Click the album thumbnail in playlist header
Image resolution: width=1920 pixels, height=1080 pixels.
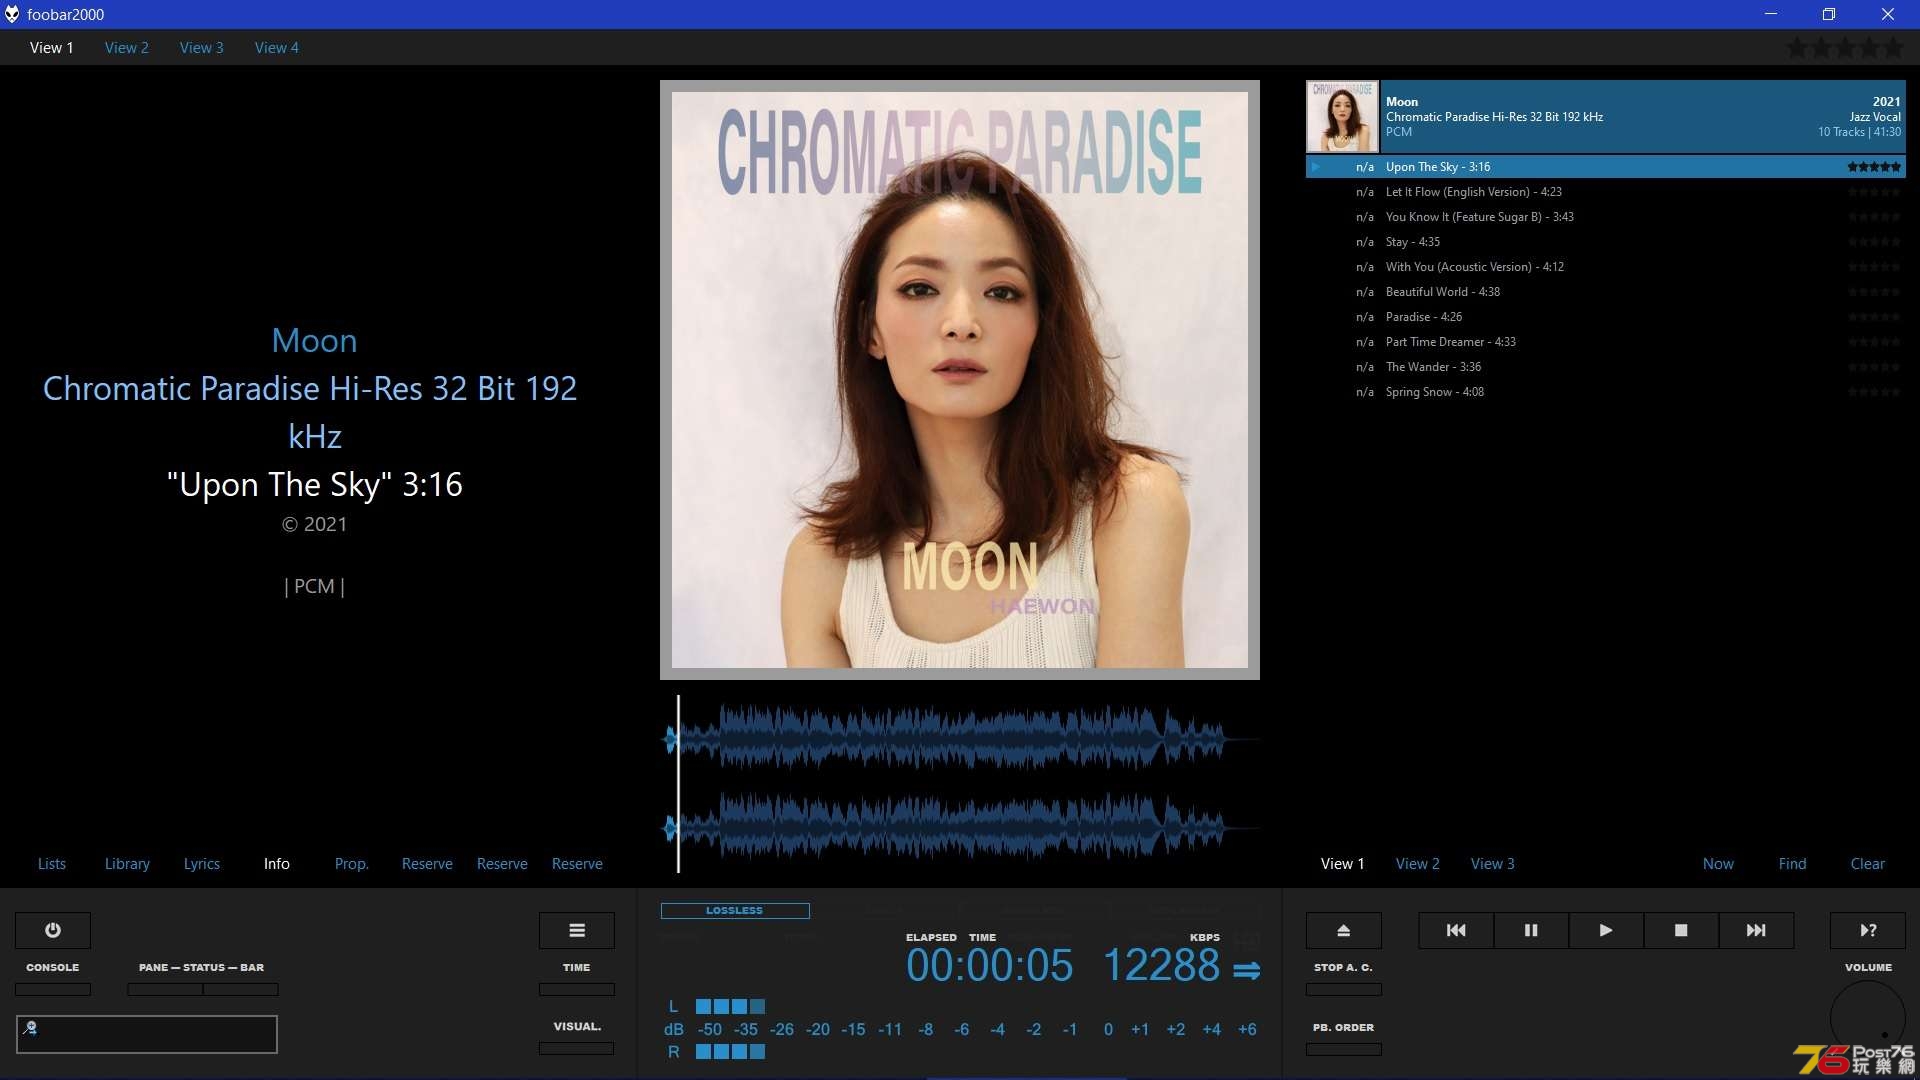1342,117
